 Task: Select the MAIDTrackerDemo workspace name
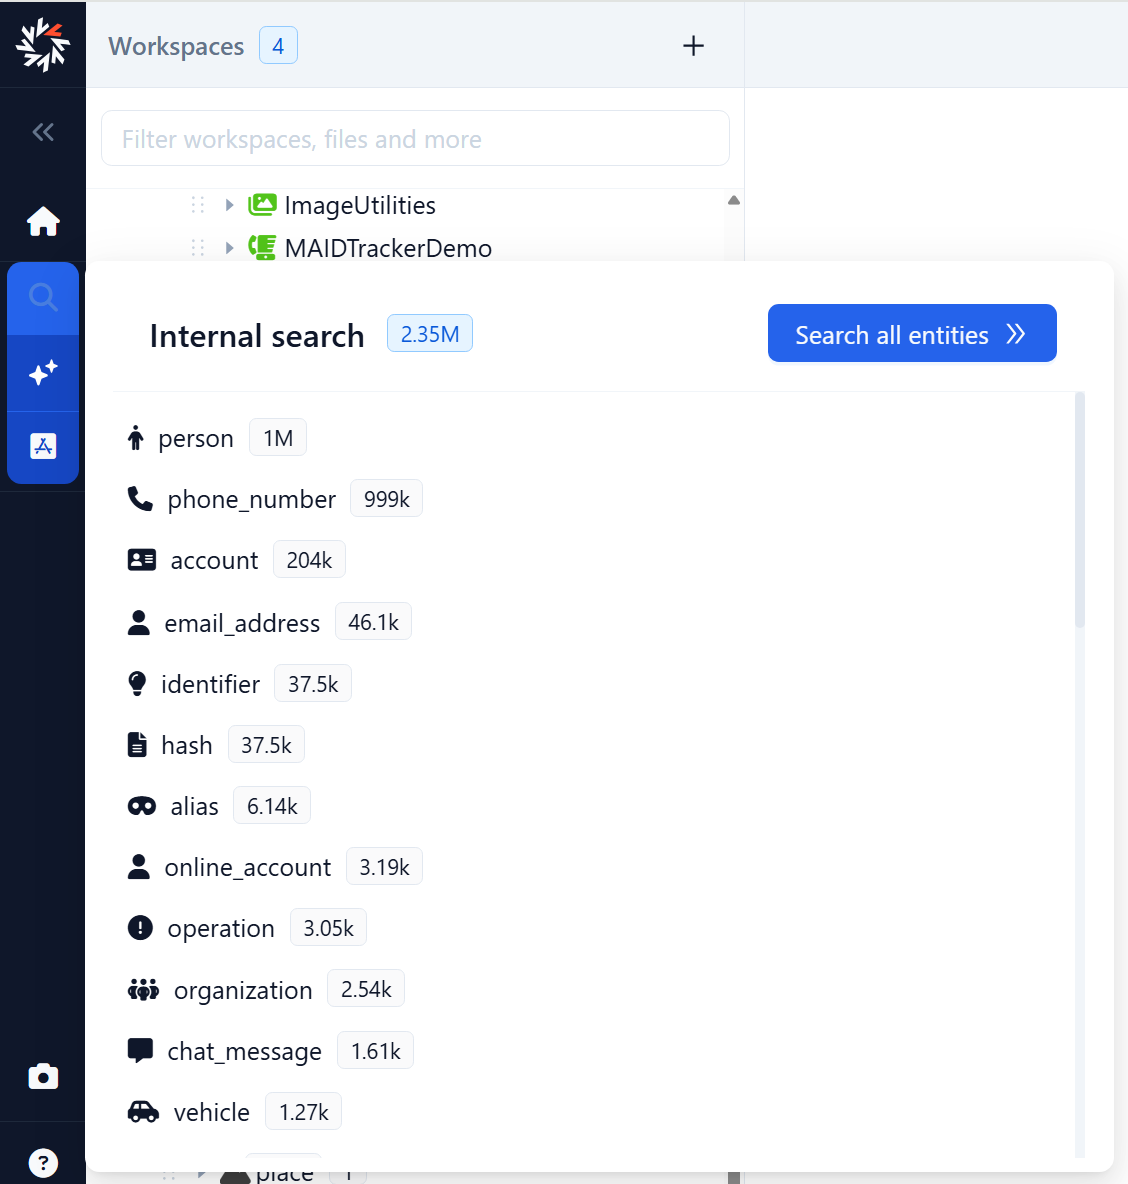(x=388, y=248)
